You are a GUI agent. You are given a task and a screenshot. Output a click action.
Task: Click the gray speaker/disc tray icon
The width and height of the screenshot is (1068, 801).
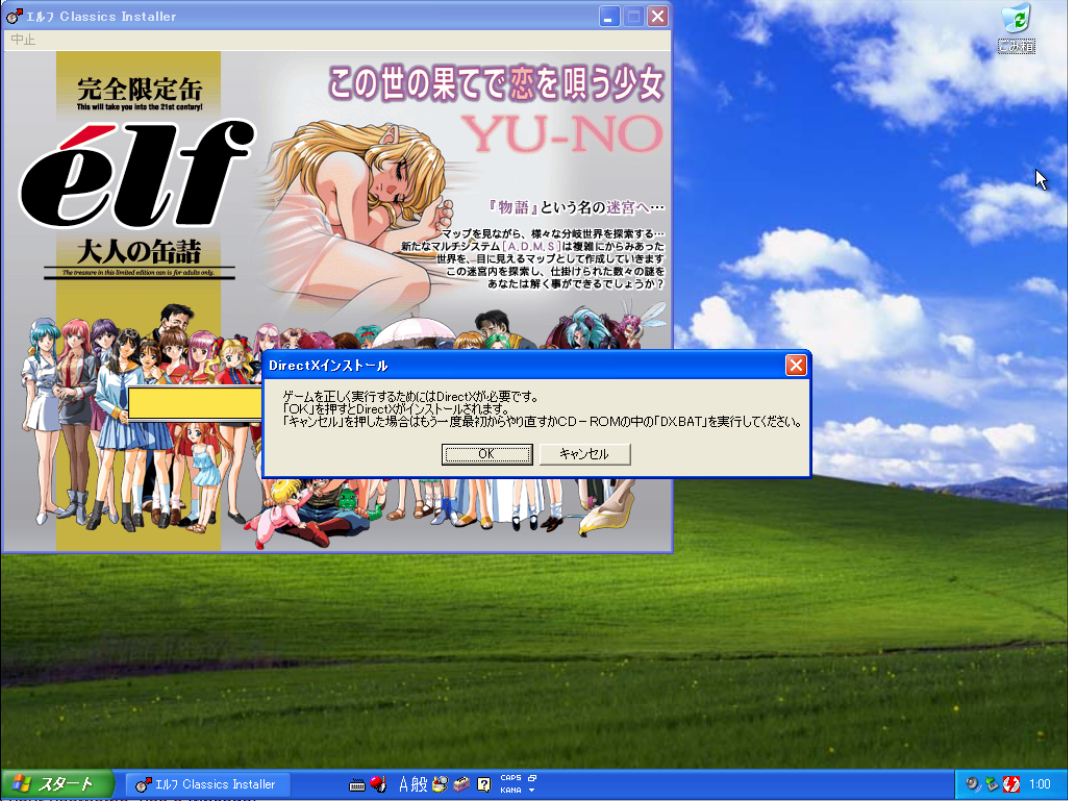point(972,784)
